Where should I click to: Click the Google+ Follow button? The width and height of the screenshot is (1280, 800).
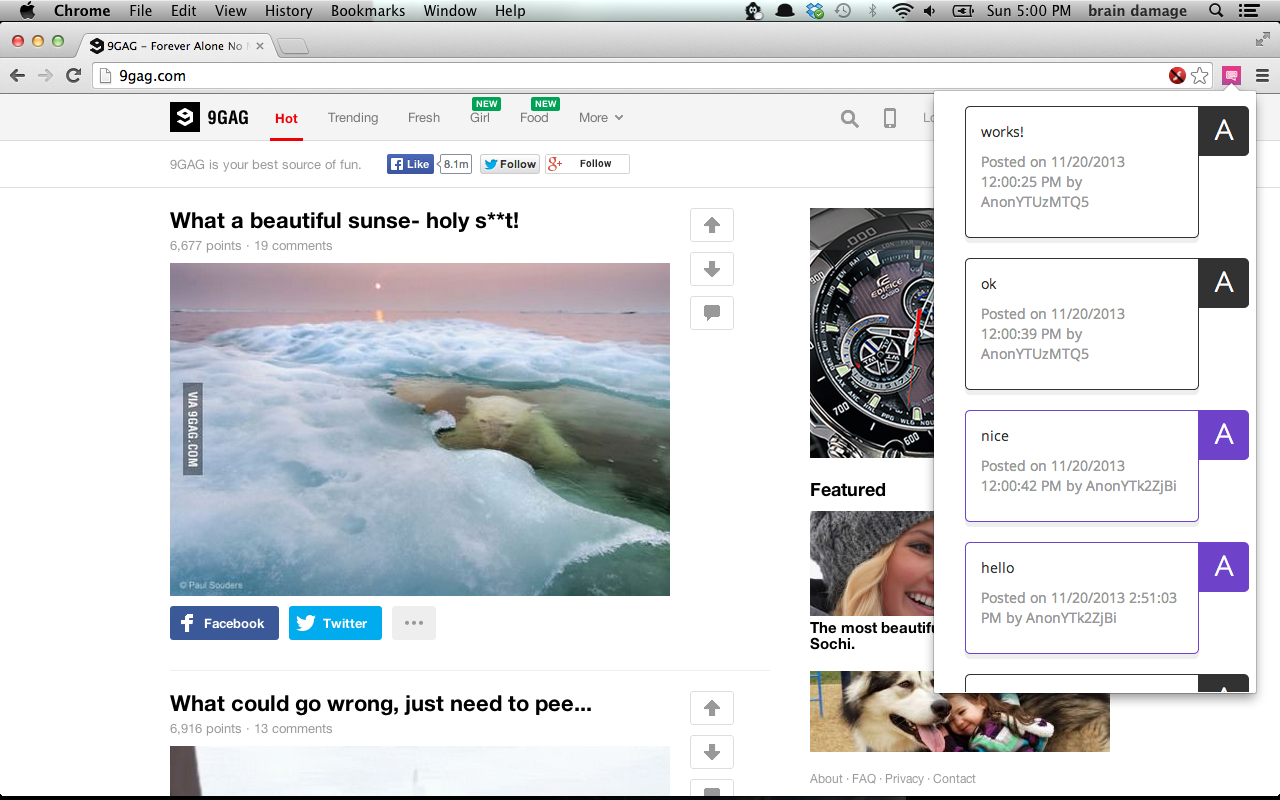point(587,164)
